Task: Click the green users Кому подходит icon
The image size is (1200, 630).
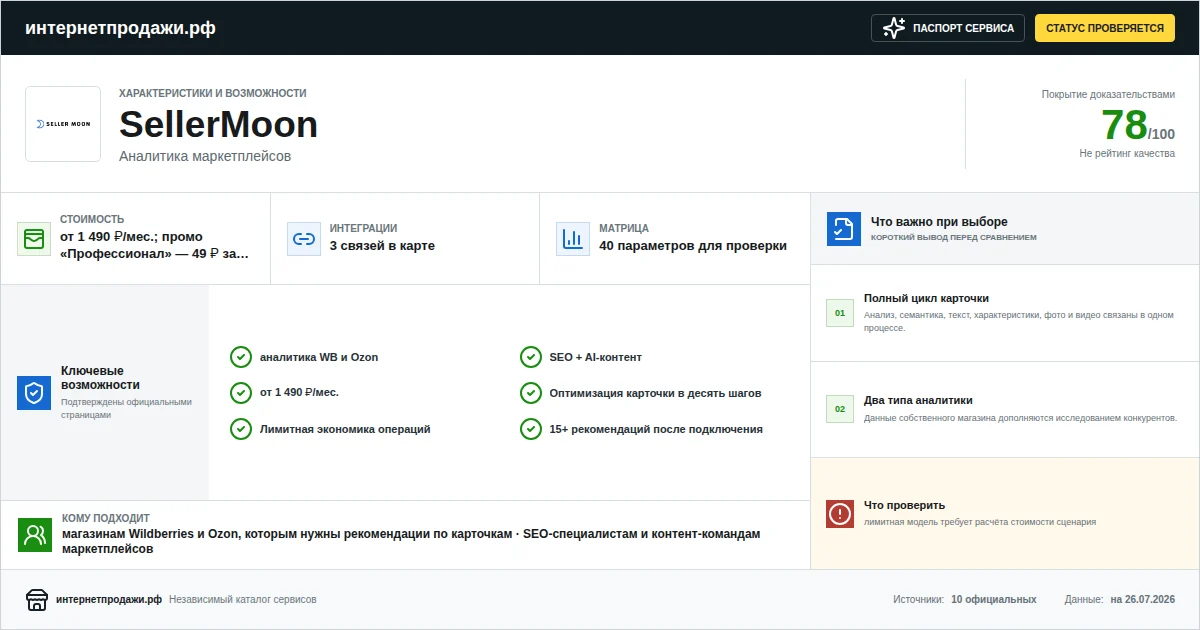Action: click(35, 535)
